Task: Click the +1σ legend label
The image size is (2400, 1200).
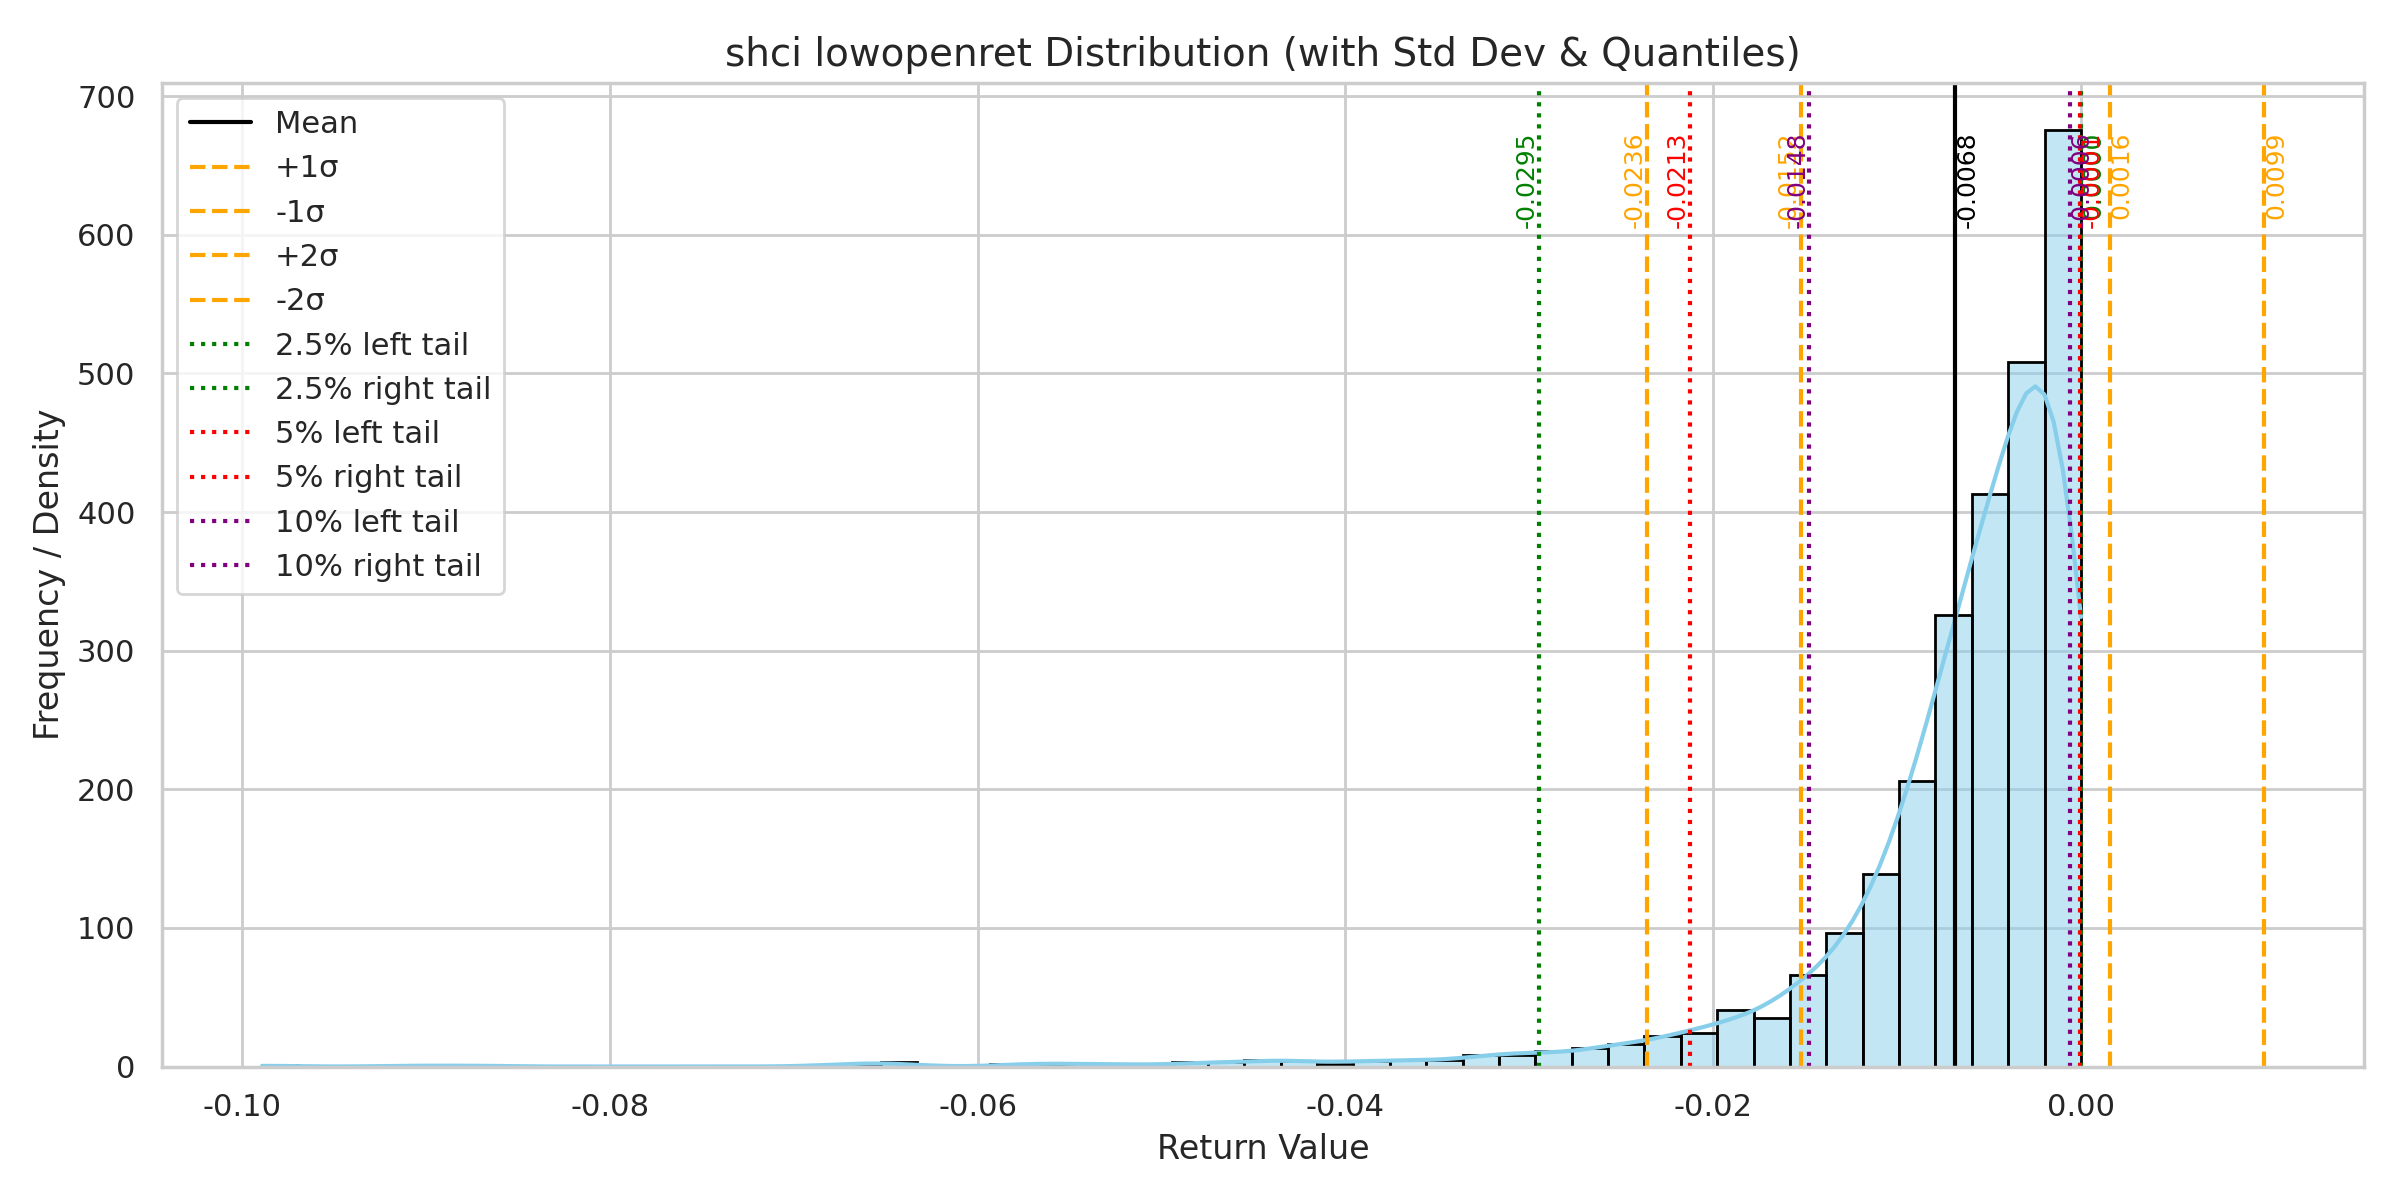Action: (306, 167)
